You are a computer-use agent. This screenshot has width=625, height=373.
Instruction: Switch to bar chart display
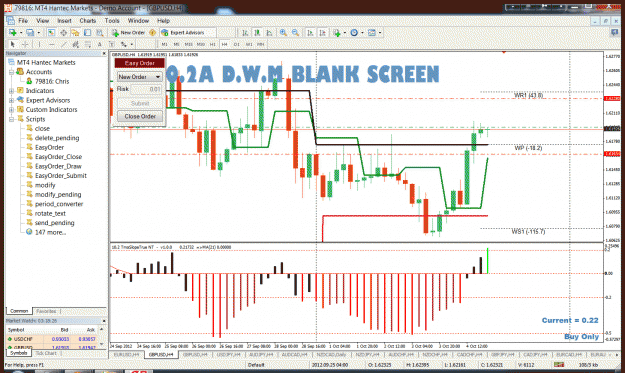click(245, 33)
